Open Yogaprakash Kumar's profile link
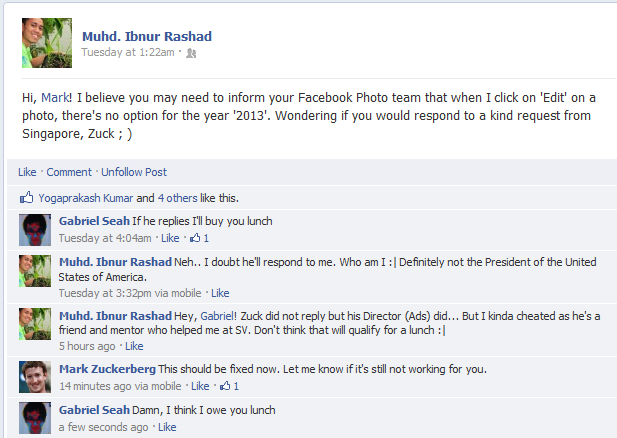The height and width of the screenshot is (438, 617). point(85,198)
